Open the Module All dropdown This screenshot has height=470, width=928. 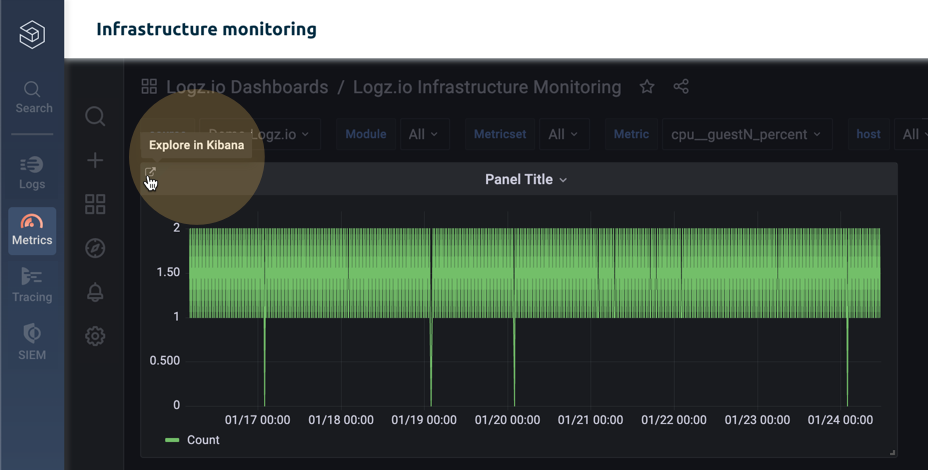tap(424, 134)
